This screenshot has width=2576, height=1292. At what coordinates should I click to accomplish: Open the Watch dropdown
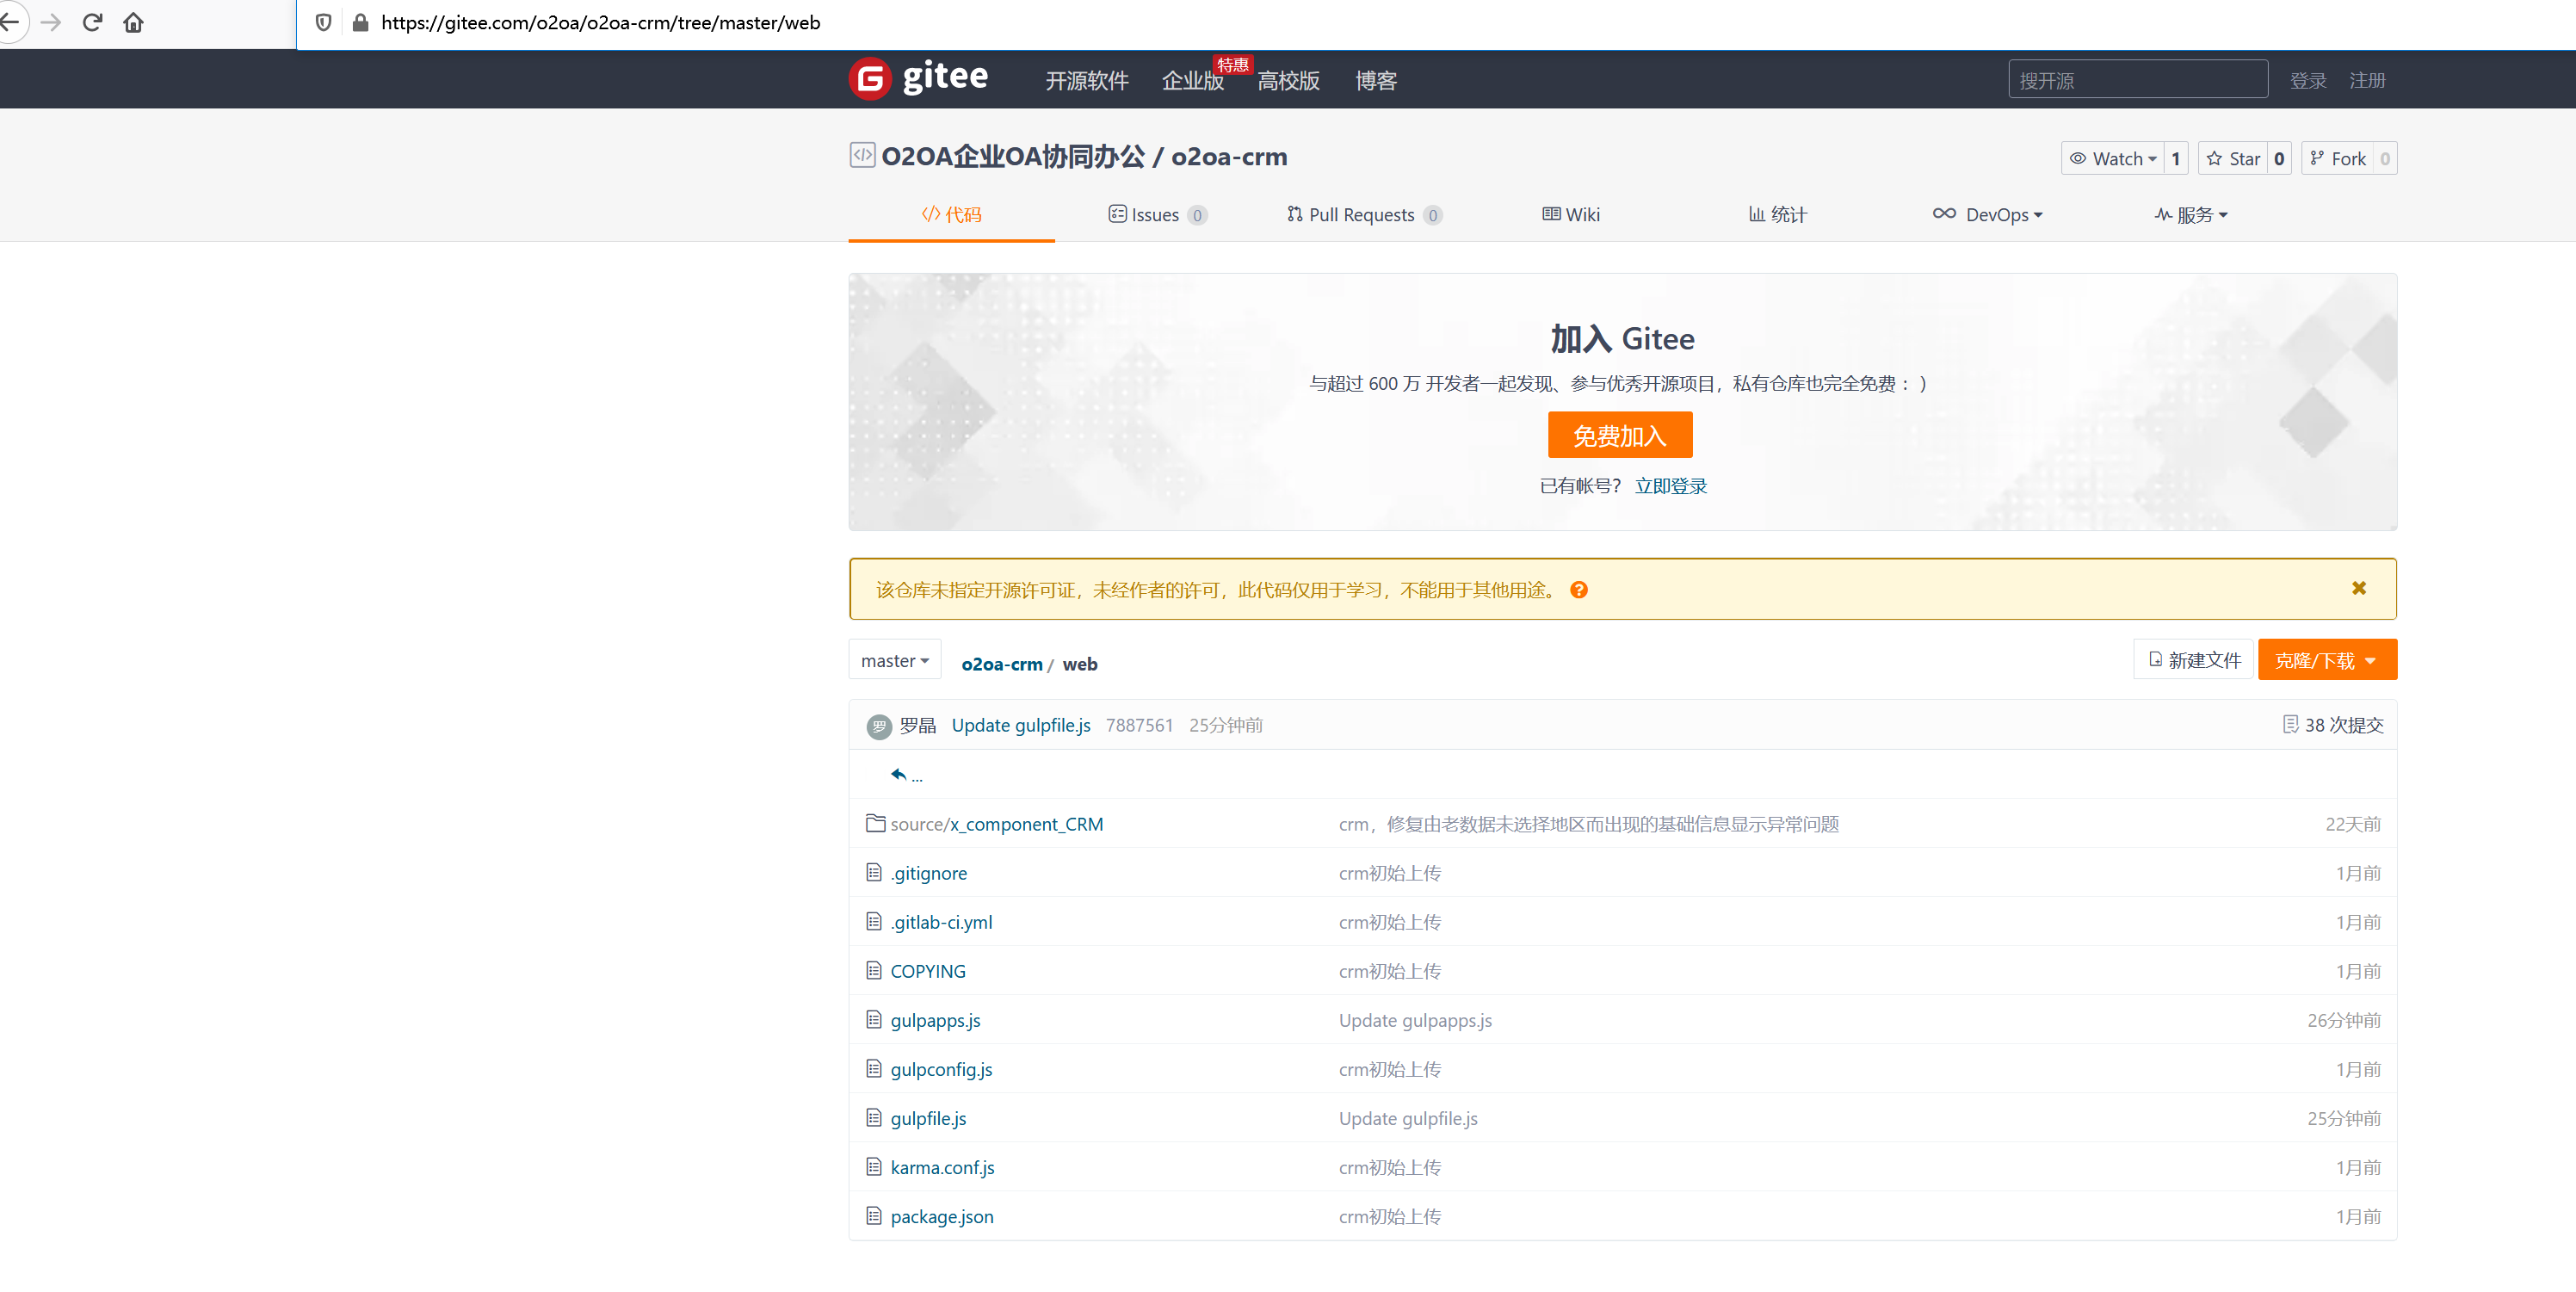[2112, 158]
